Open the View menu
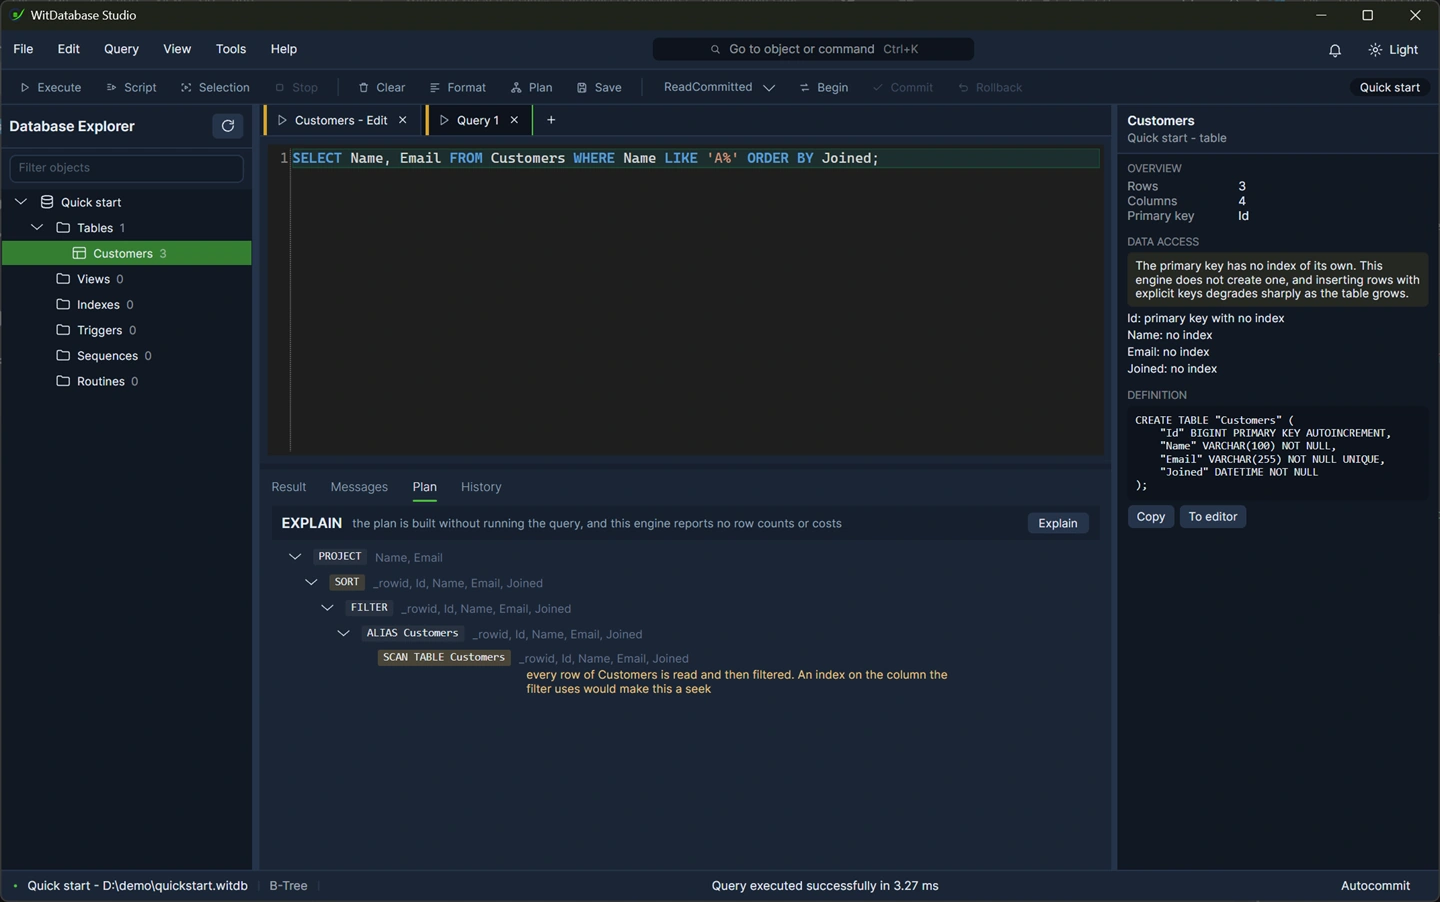The image size is (1440, 902). (x=177, y=49)
